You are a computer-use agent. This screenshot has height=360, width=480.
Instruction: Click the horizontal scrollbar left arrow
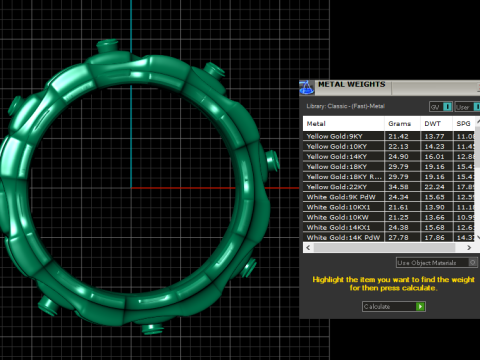(x=308, y=247)
